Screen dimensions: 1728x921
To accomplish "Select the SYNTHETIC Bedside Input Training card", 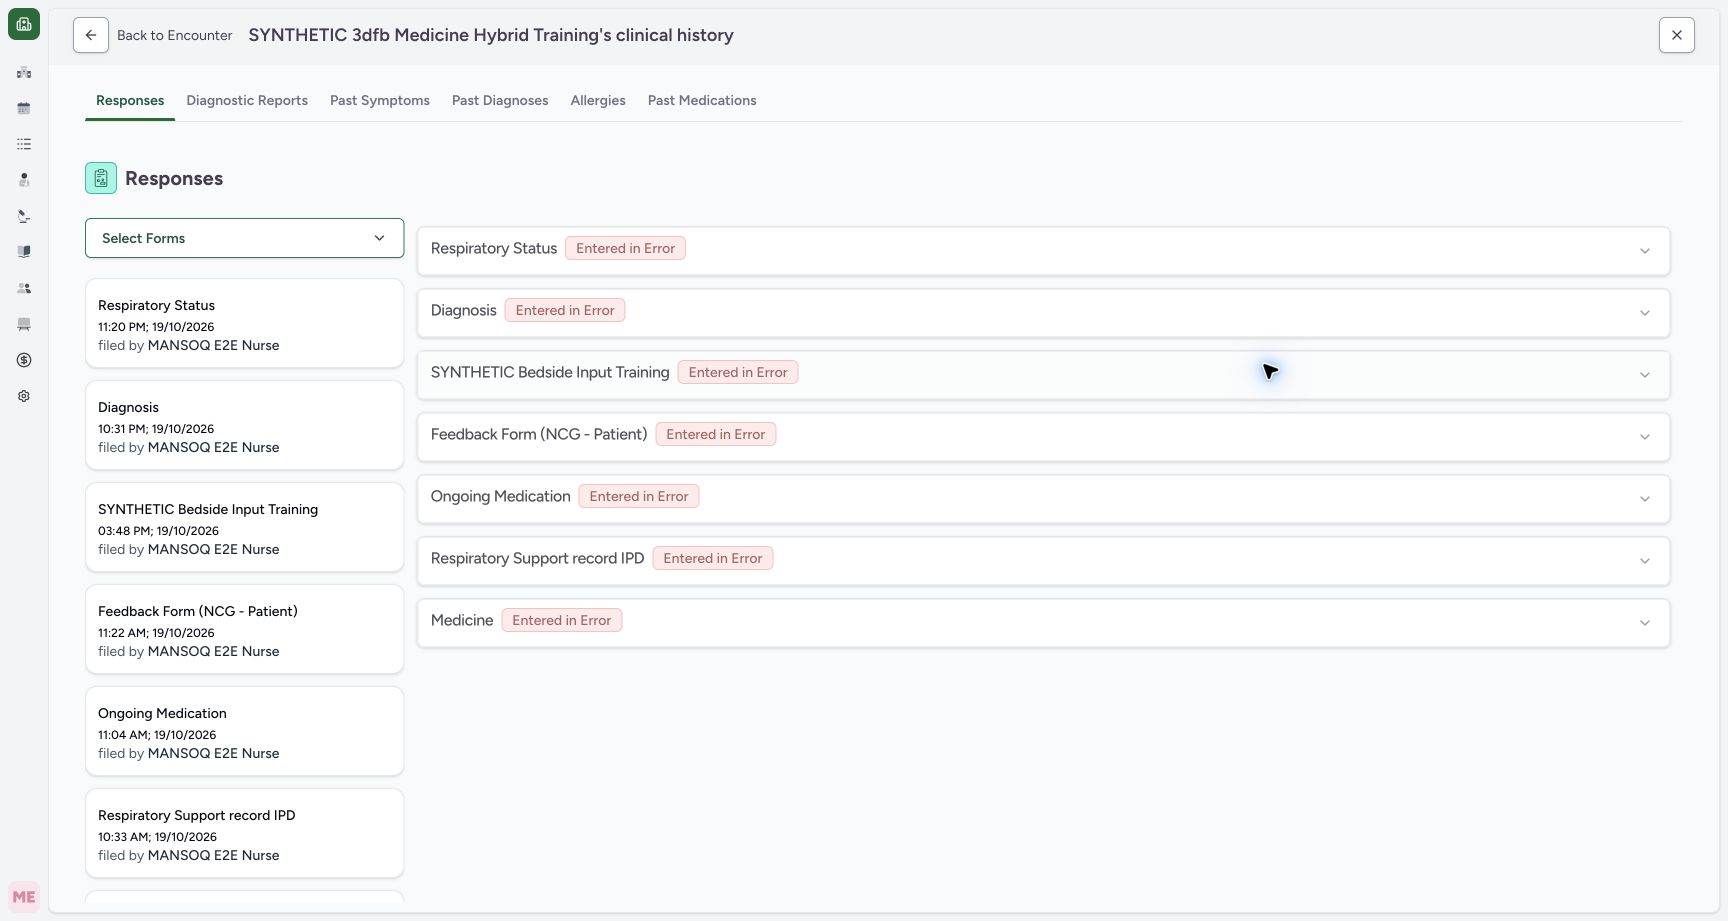I will 244,528.
